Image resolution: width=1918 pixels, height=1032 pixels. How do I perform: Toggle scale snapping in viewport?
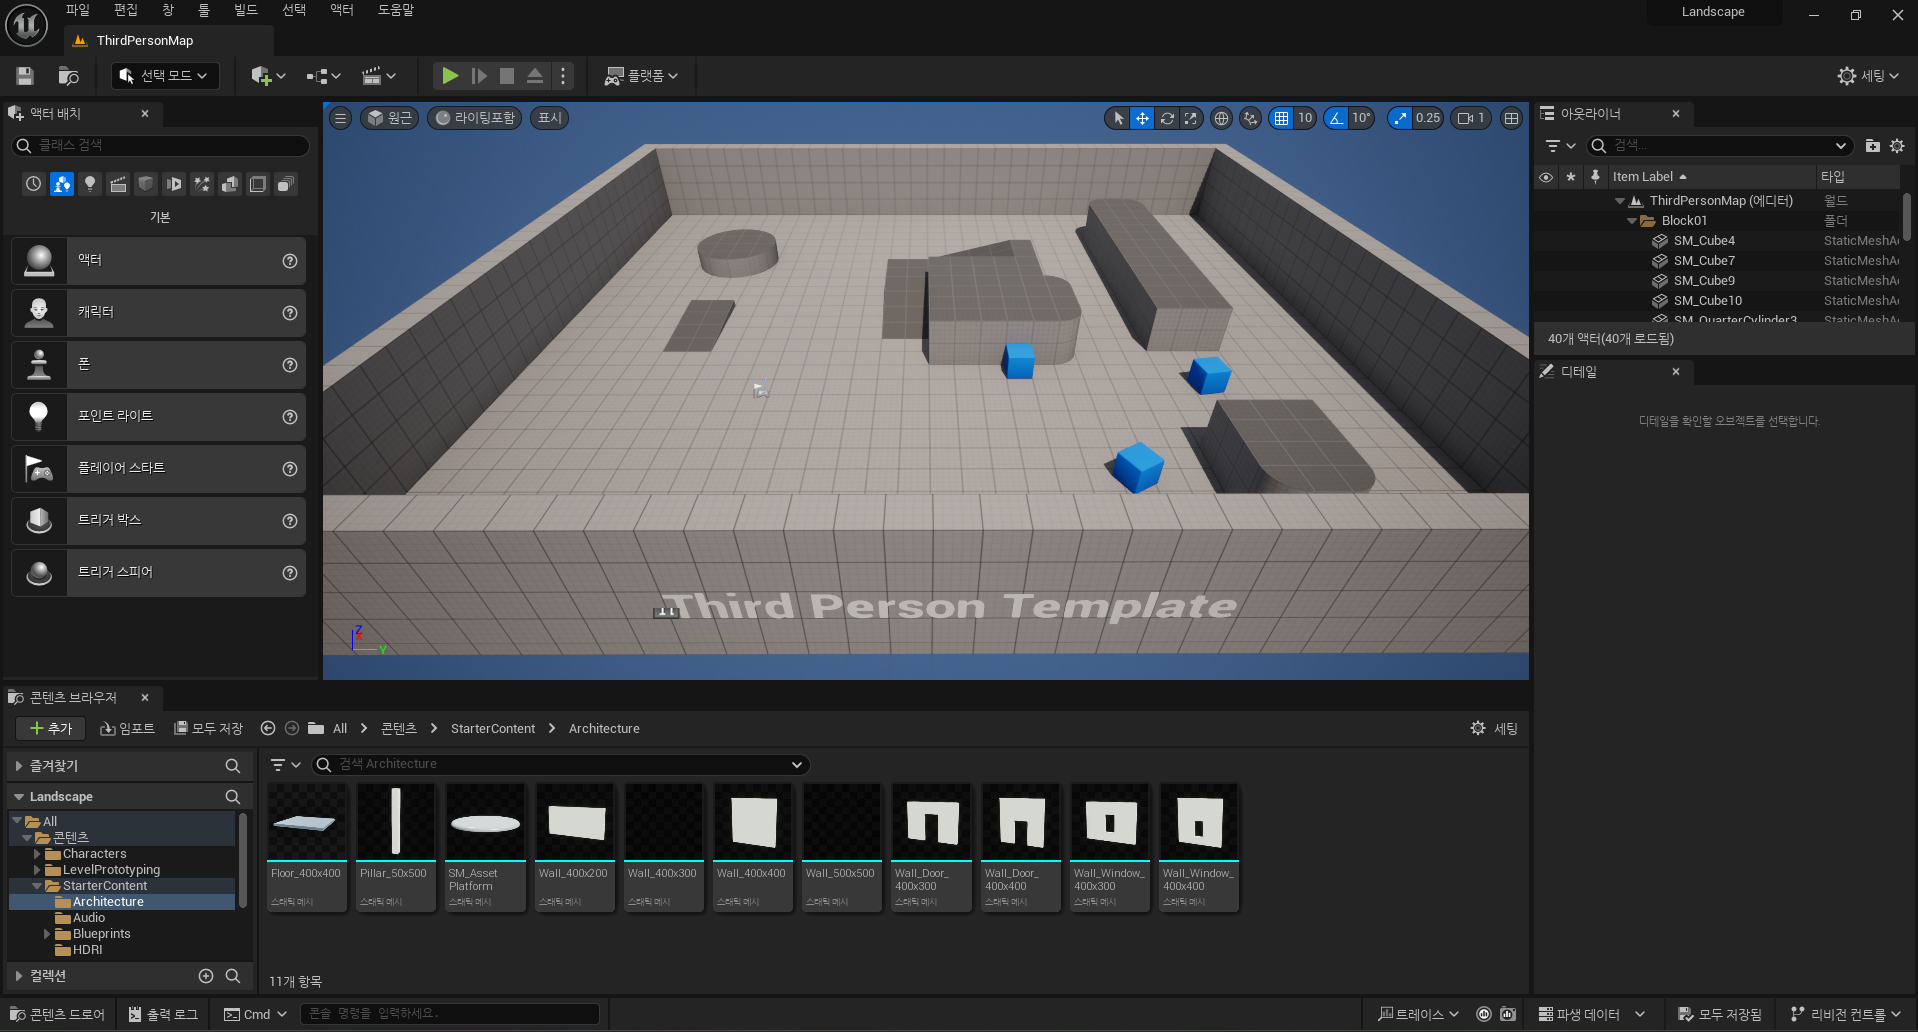tap(1400, 118)
